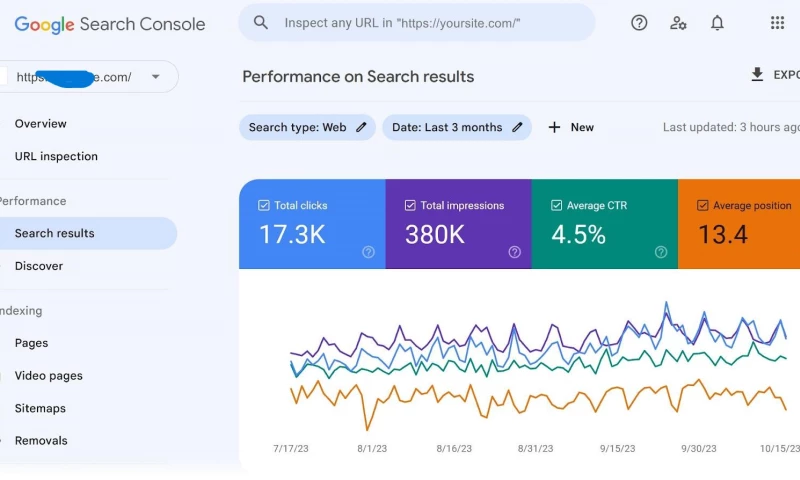Open Total impressions help icon

tap(515, 252)
